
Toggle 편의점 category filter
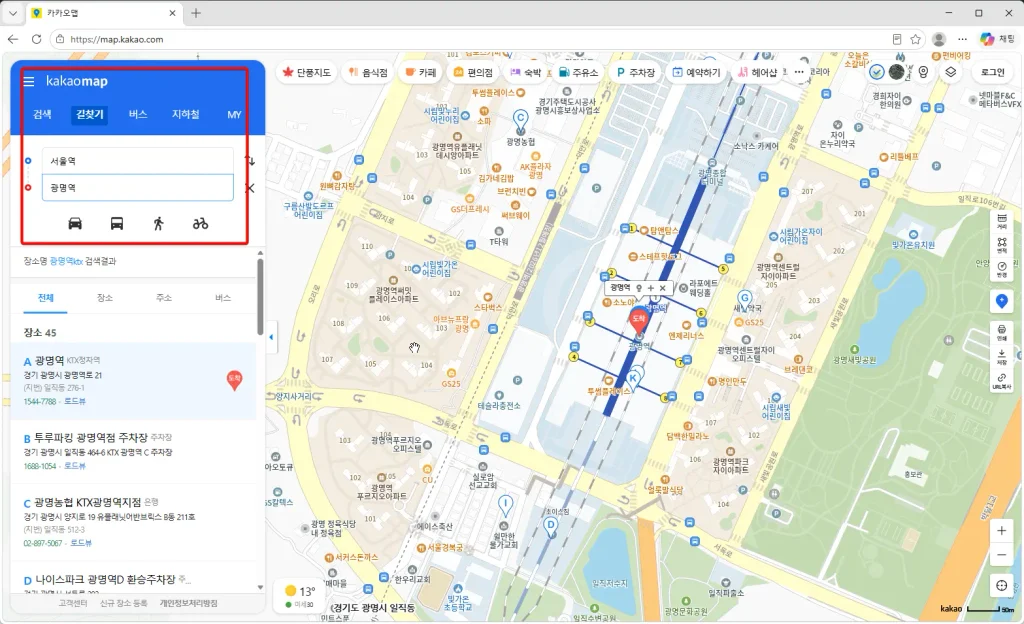click(x=473, y=72)
